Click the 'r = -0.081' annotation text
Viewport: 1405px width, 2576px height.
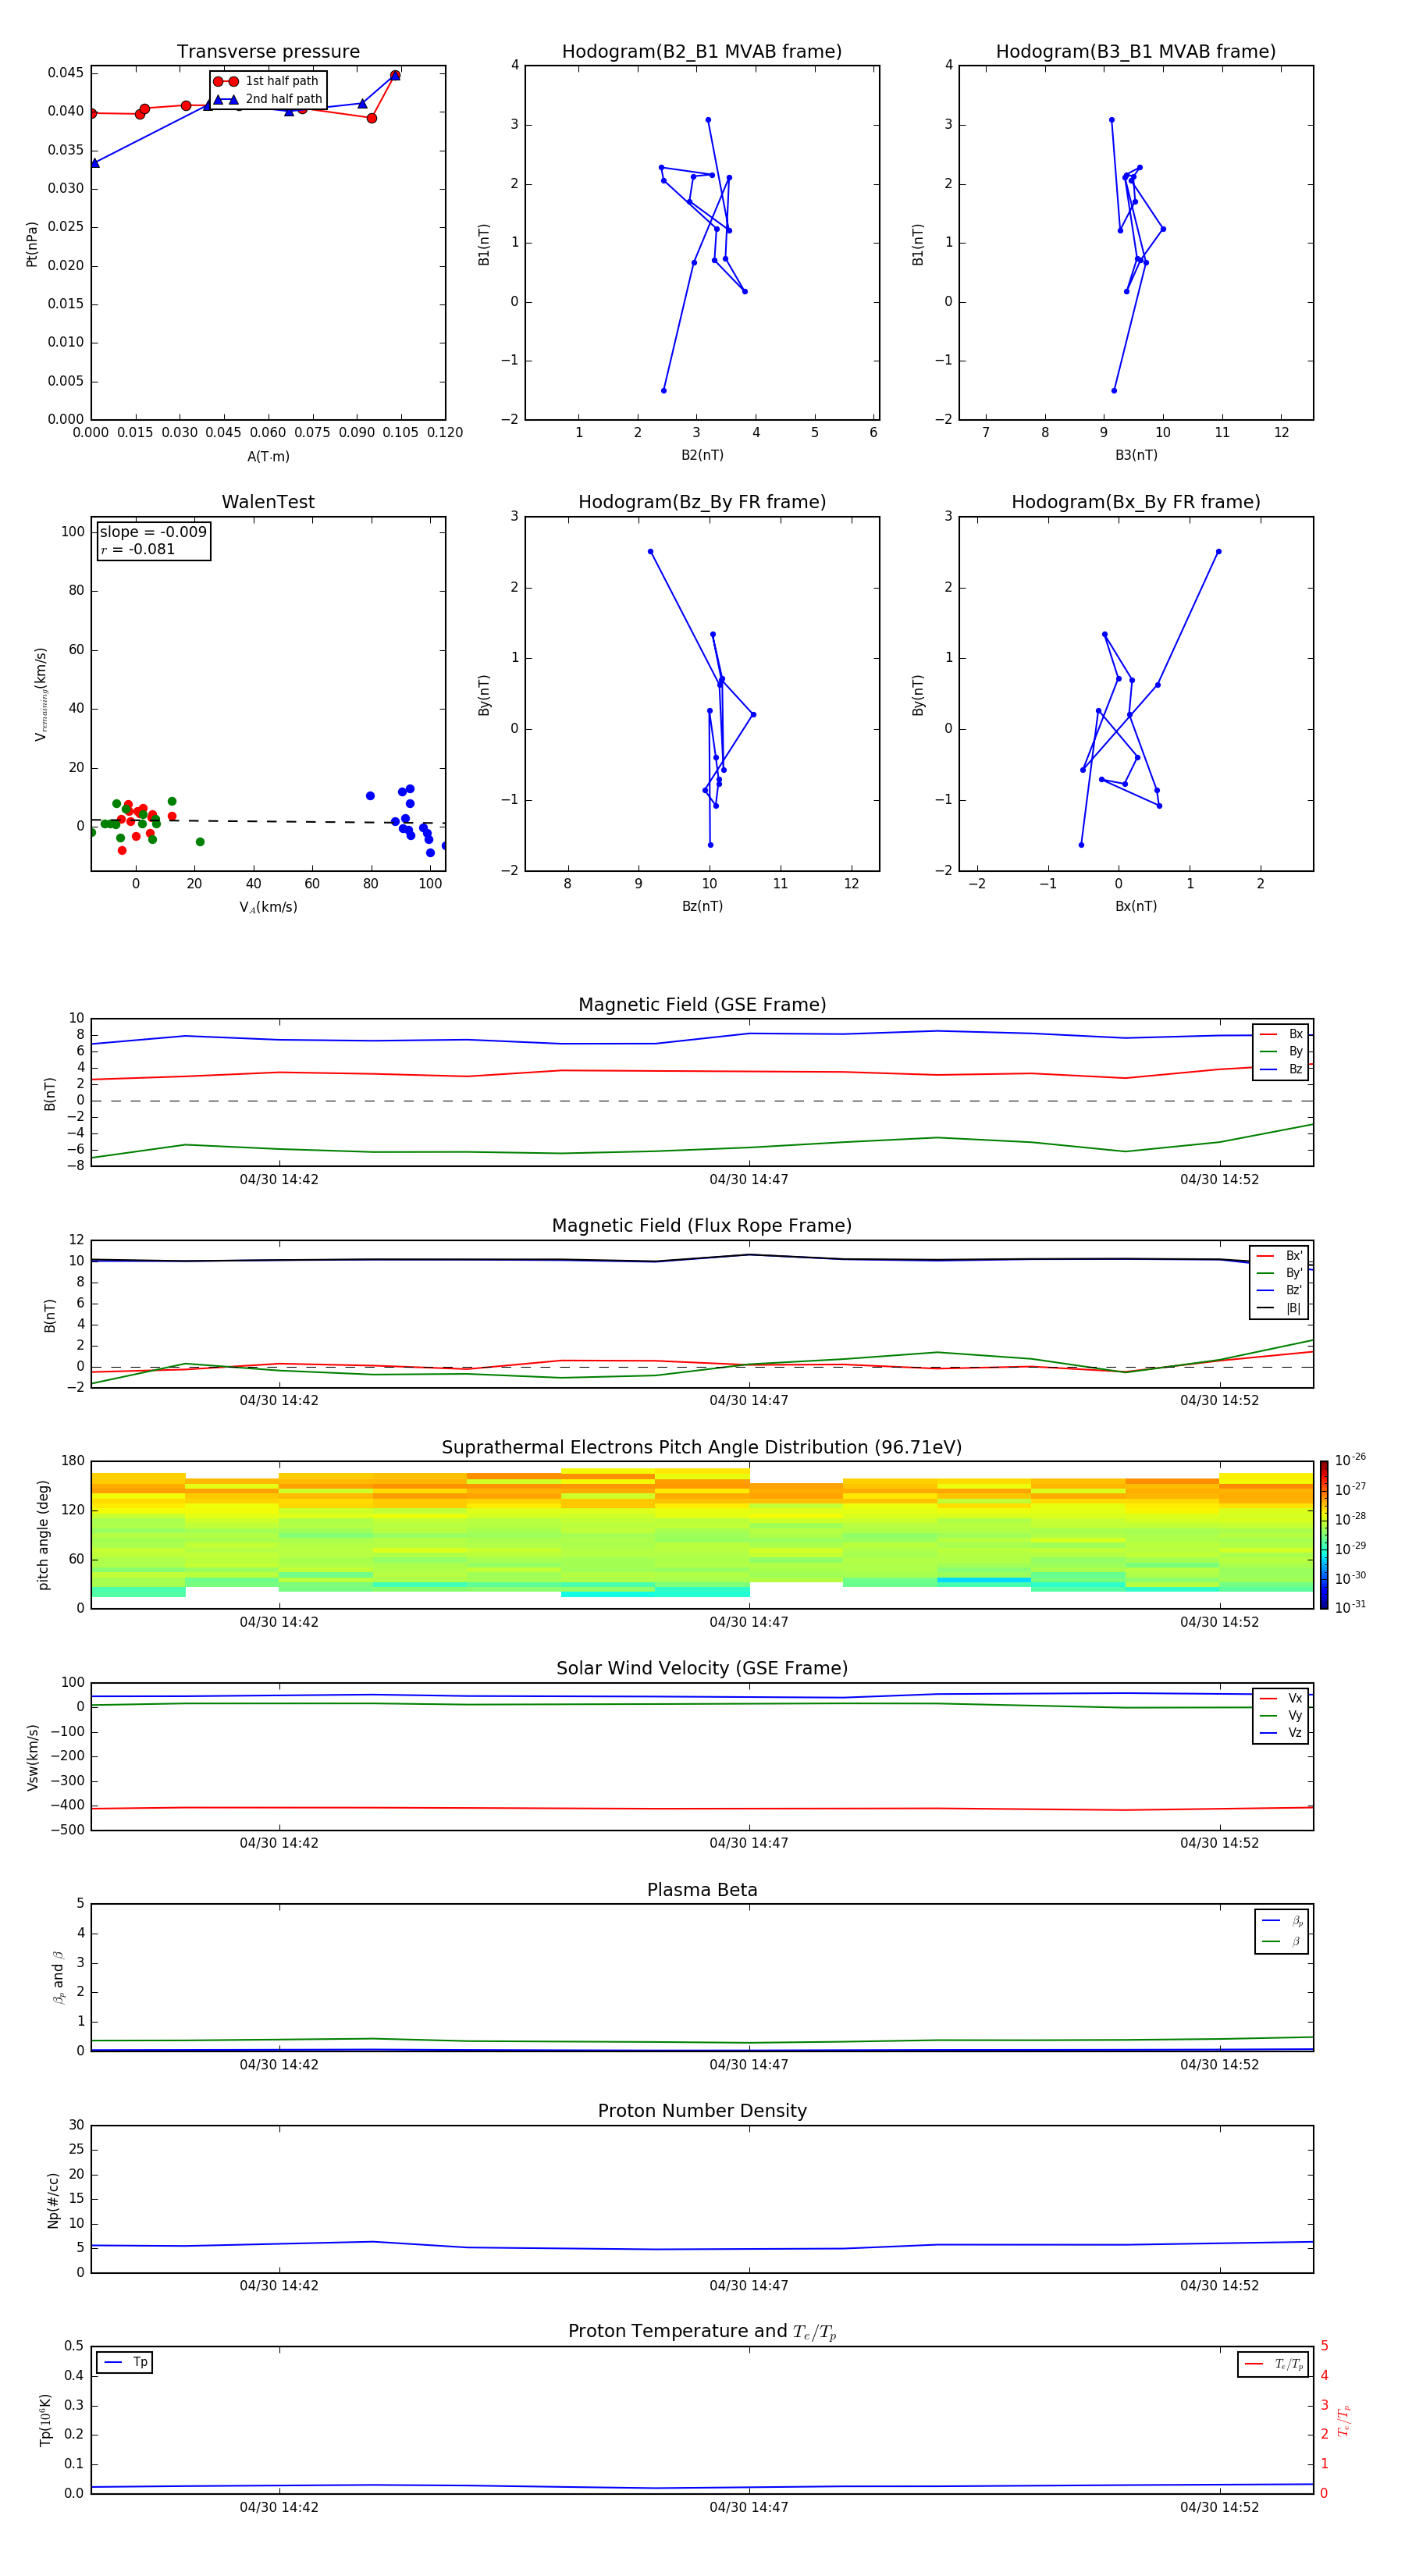138,549
